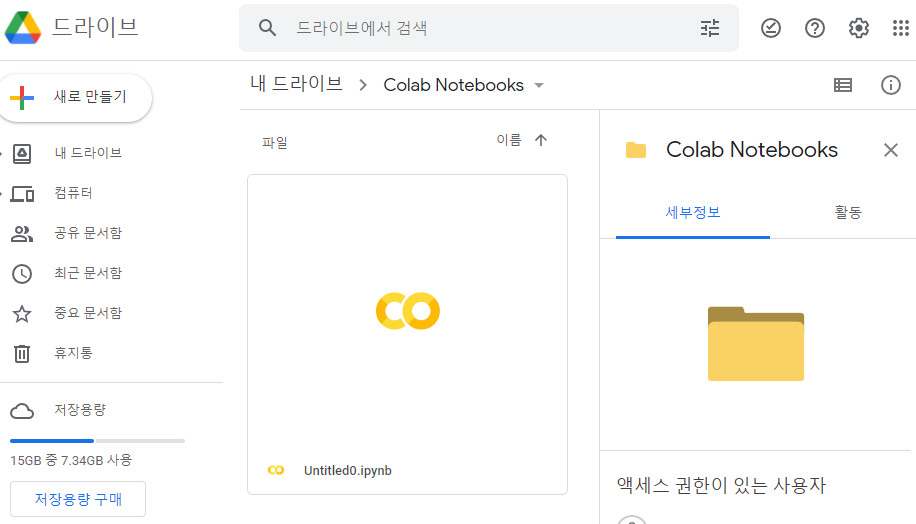916x524 pixels.
Task: Open the 이름 sort field dropdown
Action: 509,140
